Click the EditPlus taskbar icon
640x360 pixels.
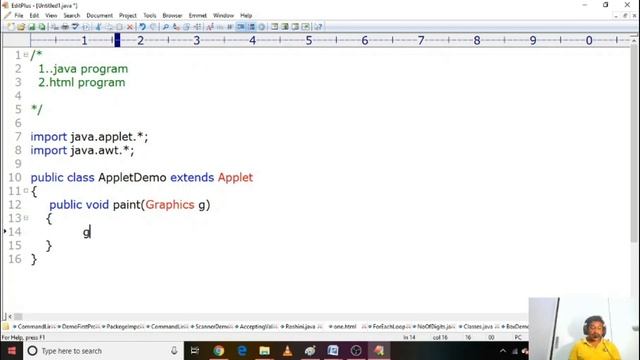[379, 351]
